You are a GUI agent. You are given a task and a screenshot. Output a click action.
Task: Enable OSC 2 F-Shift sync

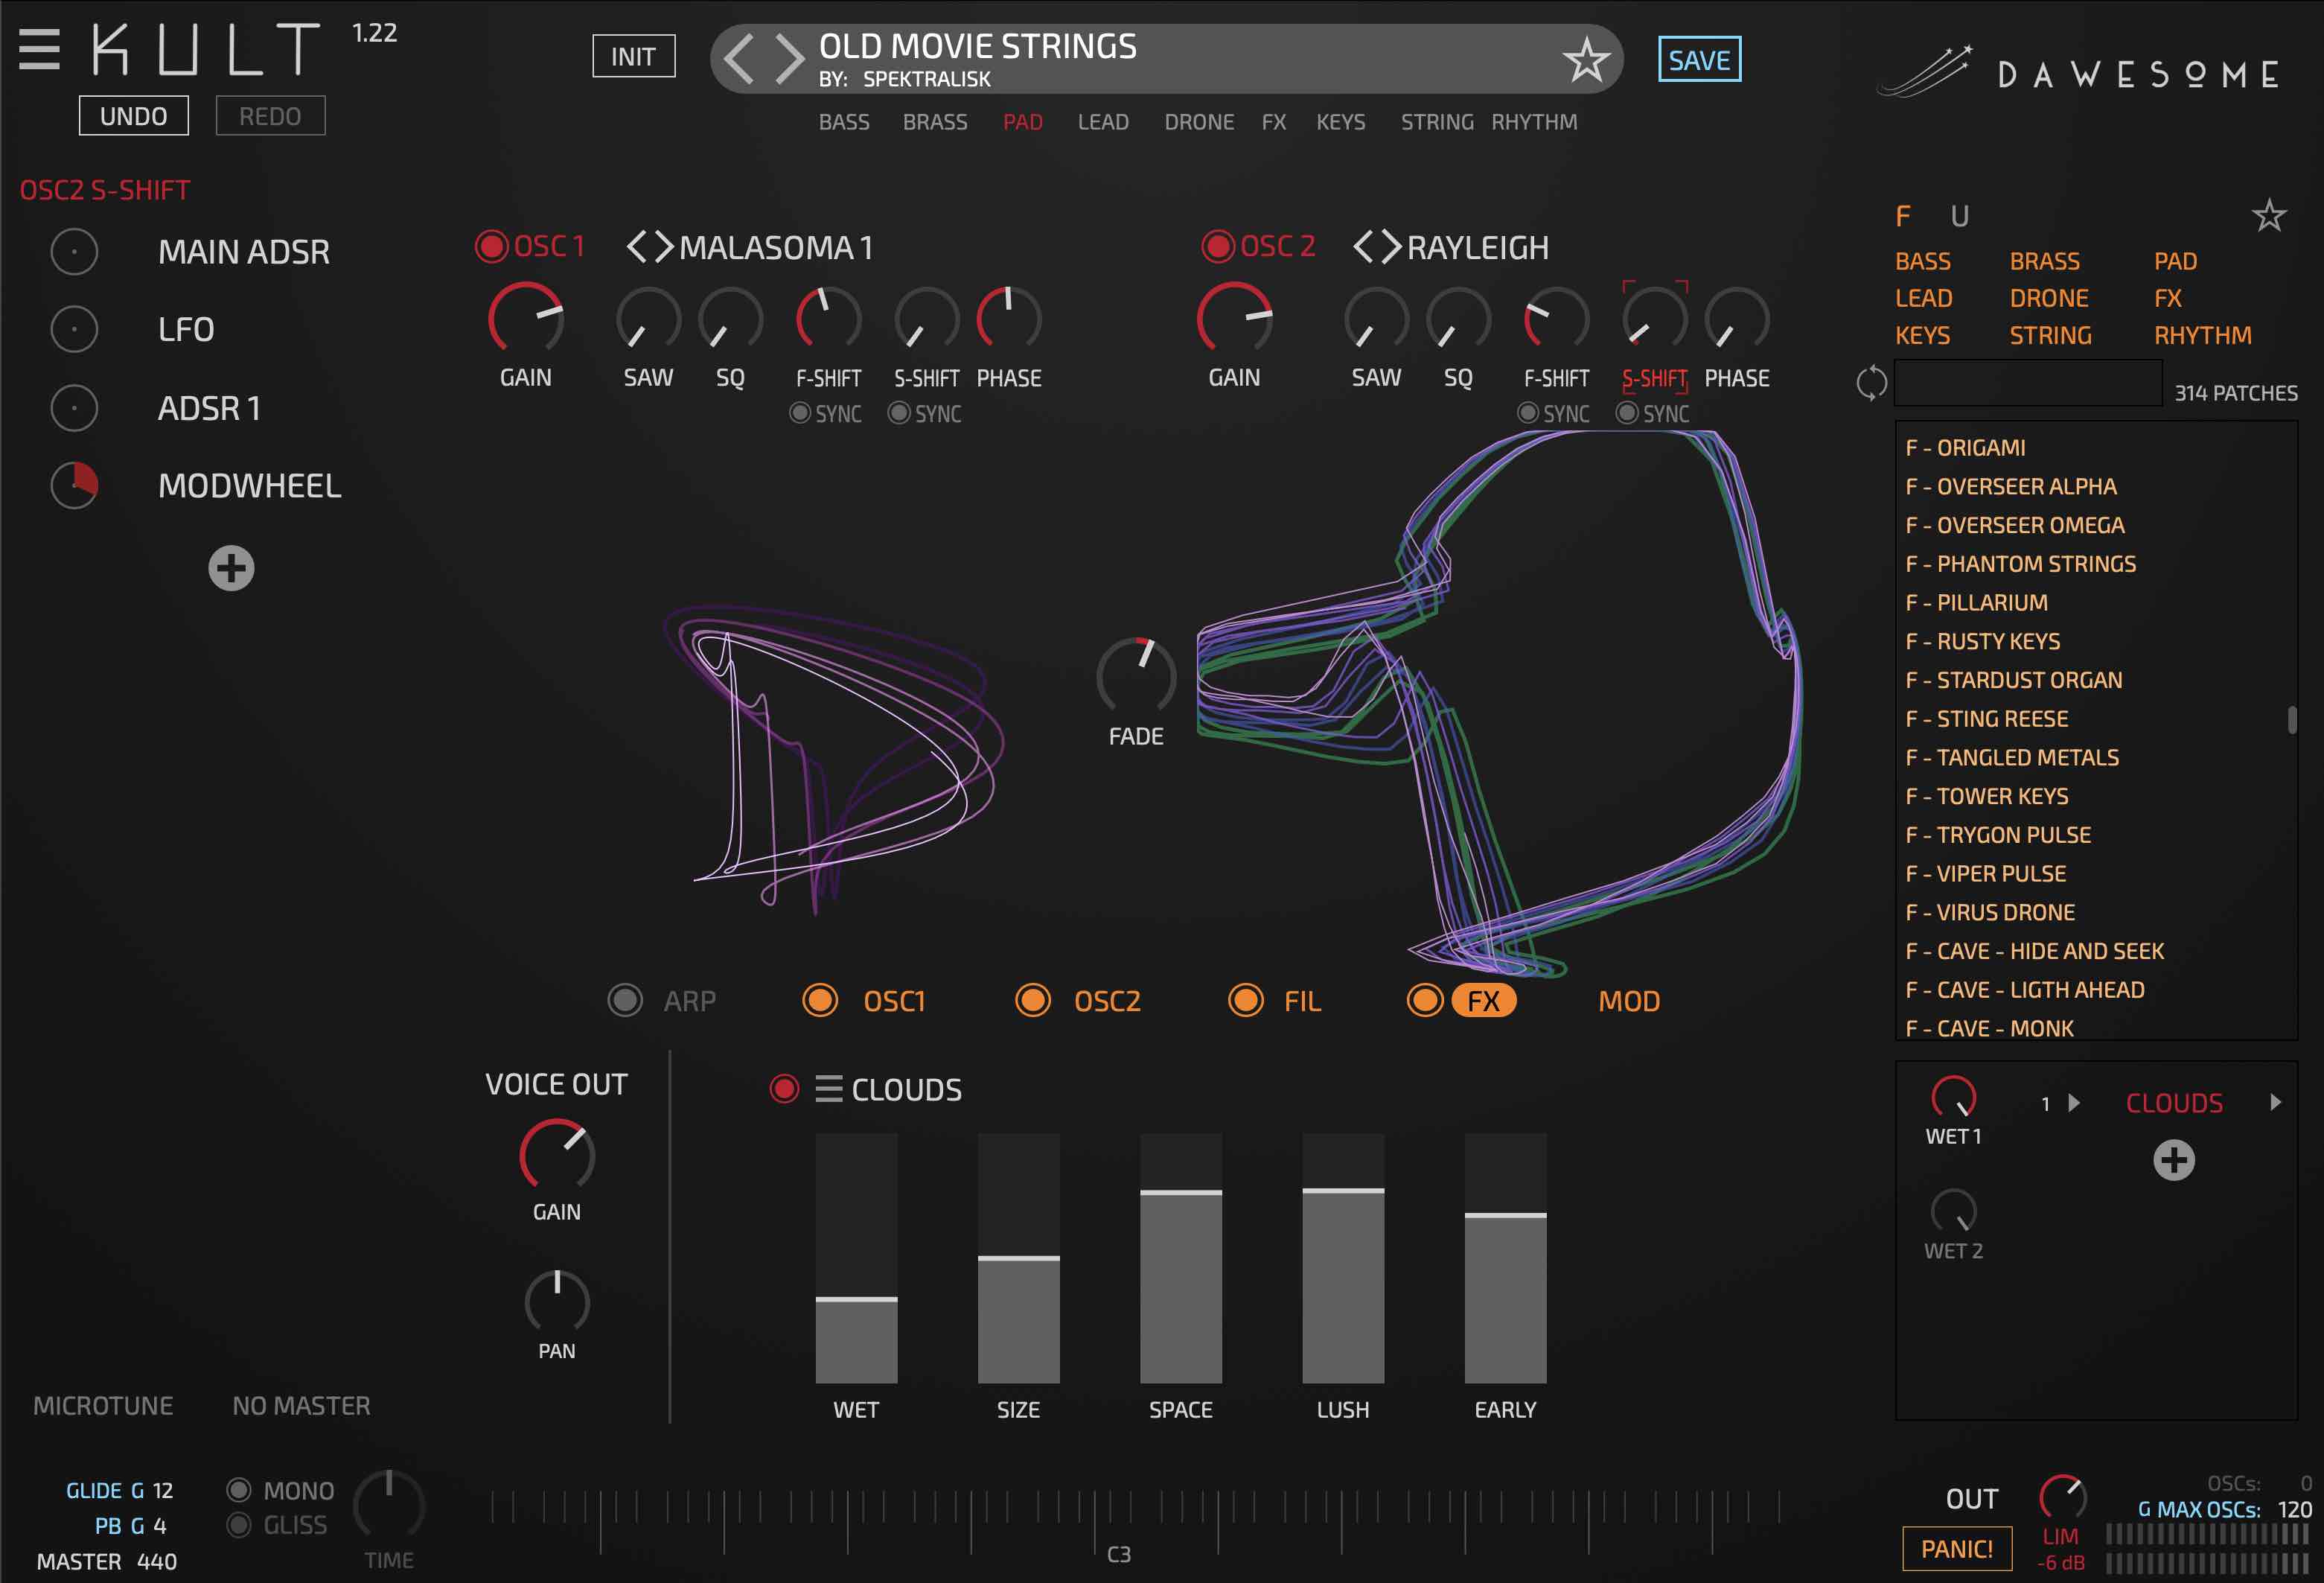click(1527, 412)
